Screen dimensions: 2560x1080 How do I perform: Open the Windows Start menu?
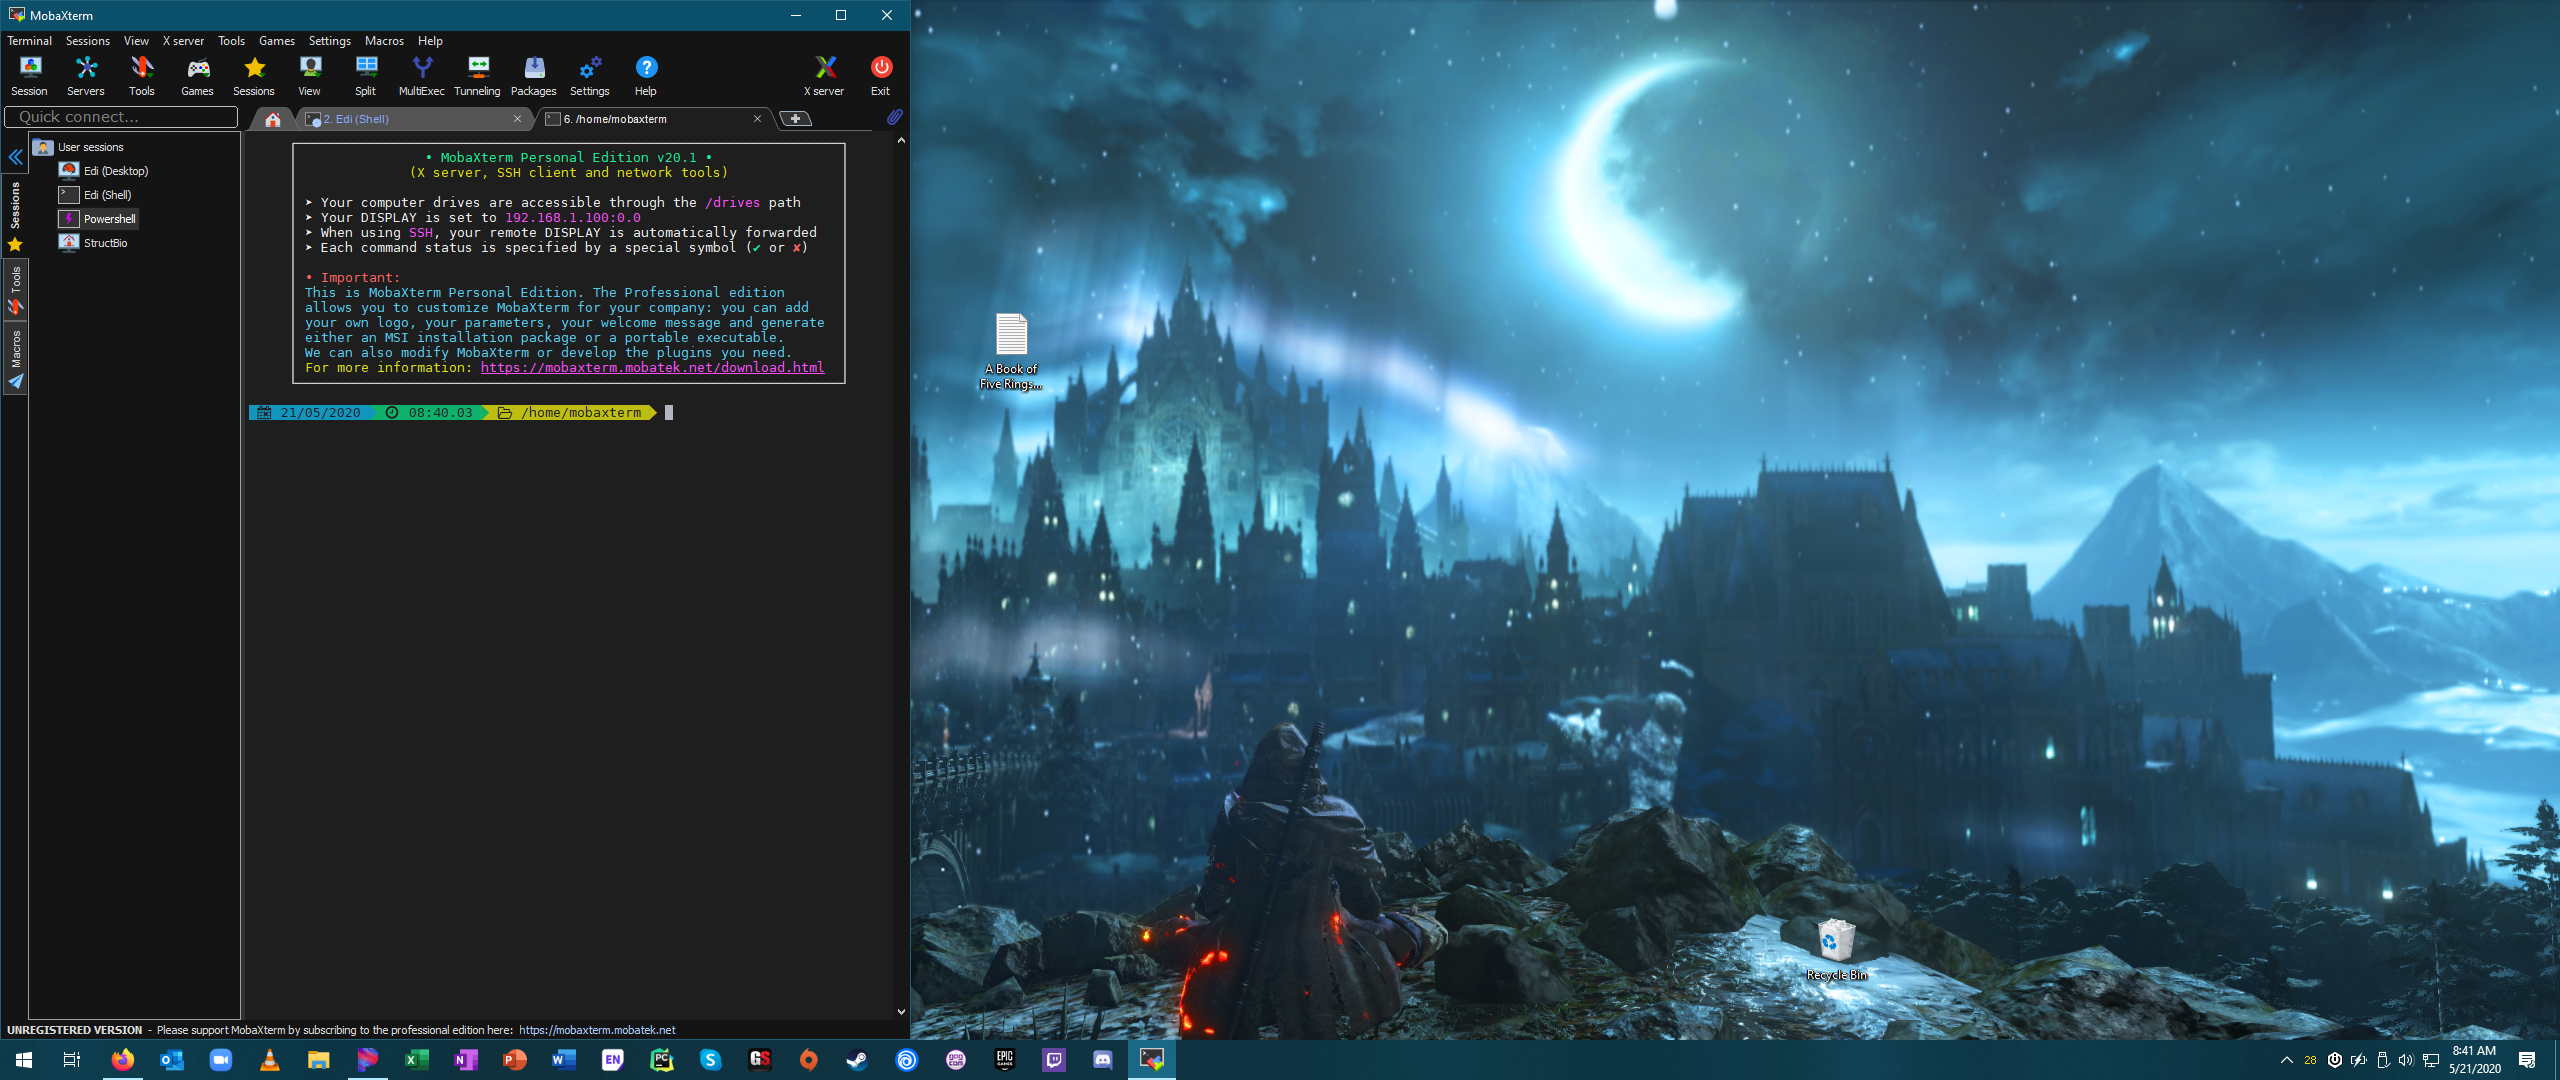point(24,1060)
